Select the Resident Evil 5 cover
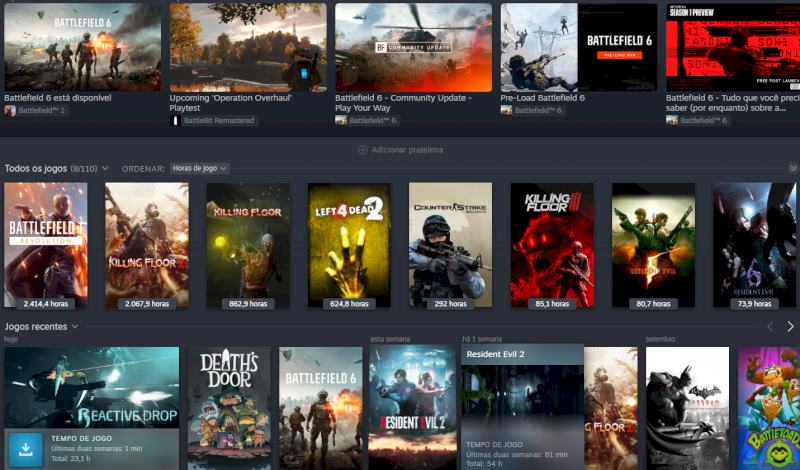800x470 pixels. point(654,245)
